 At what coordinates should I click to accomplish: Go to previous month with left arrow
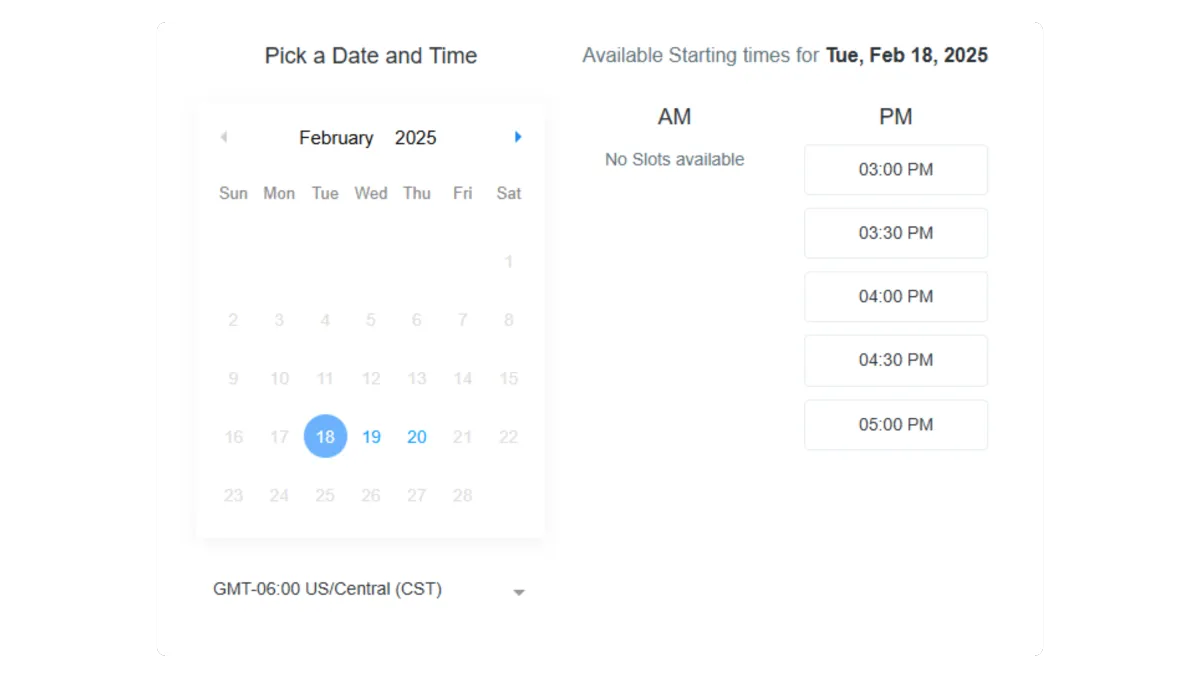(223, 137)
